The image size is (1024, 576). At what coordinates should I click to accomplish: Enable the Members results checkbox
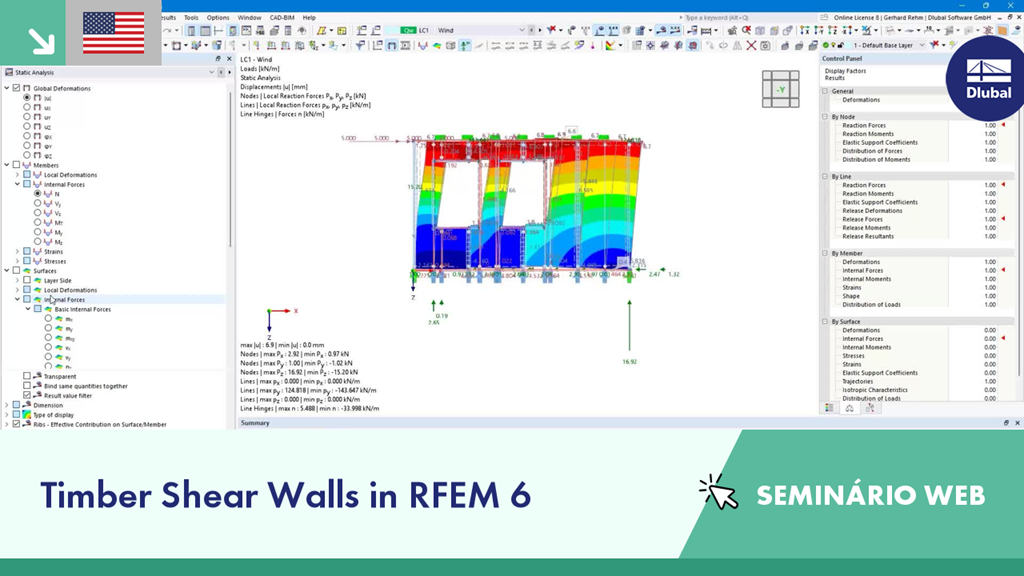point(16,165)
